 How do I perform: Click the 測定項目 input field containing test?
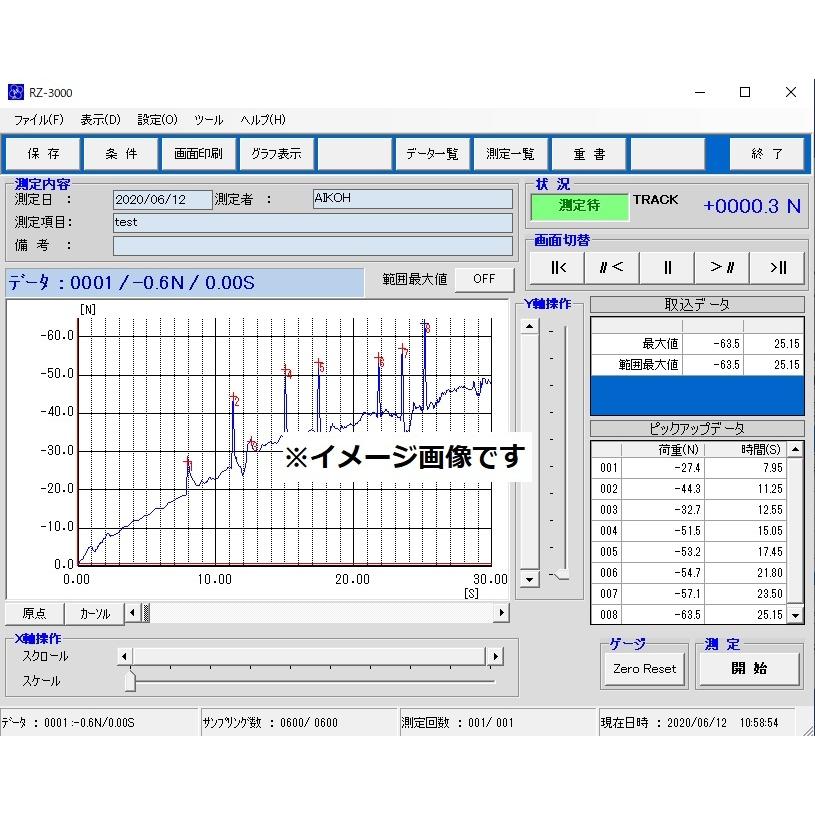(312, 222)
